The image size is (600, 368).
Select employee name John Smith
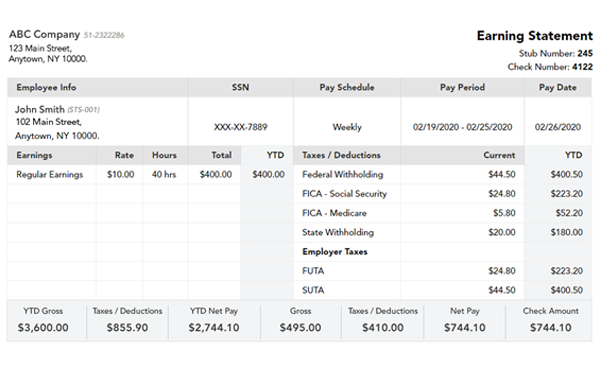point(40,109)
